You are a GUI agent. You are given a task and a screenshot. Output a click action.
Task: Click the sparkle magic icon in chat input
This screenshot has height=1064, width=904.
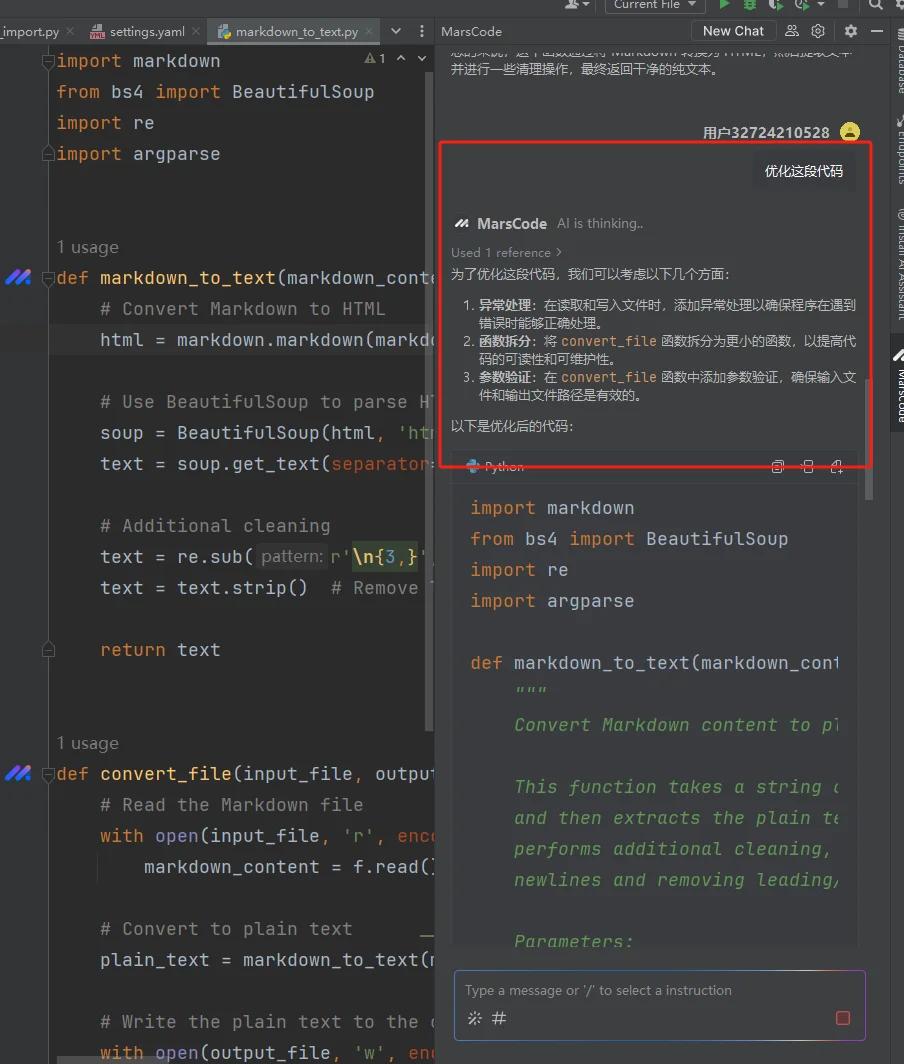(x=474, y=1018)
